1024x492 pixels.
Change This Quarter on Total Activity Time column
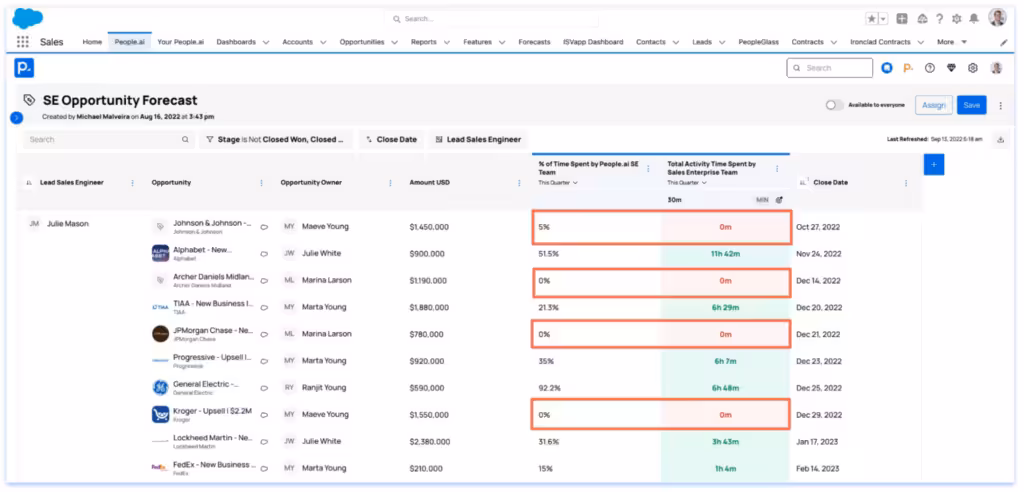(687, 183)
